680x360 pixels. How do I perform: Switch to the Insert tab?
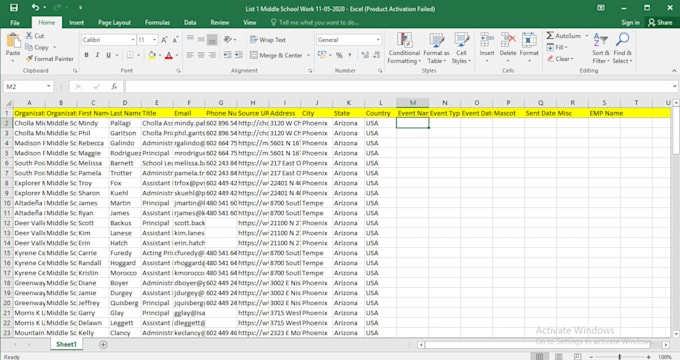coord(76,22)
